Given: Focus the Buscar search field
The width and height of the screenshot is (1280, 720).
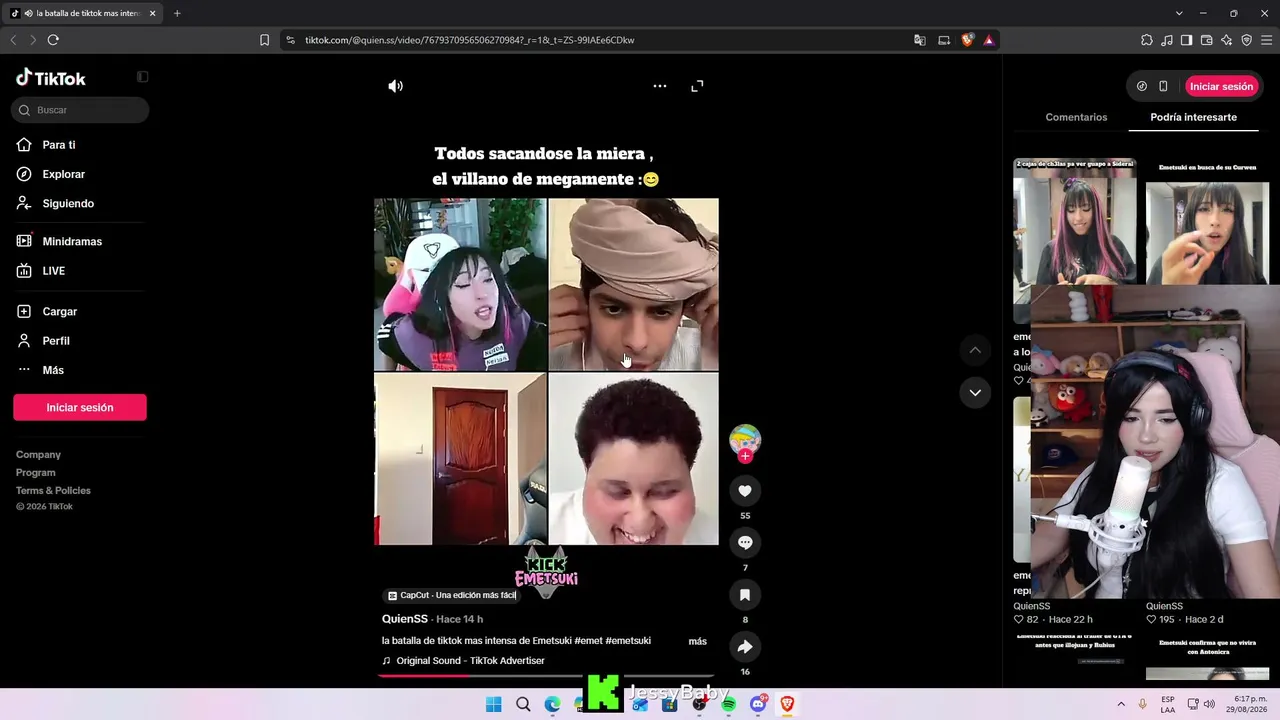Looking at the screenshot, I should tap(80, 110).
